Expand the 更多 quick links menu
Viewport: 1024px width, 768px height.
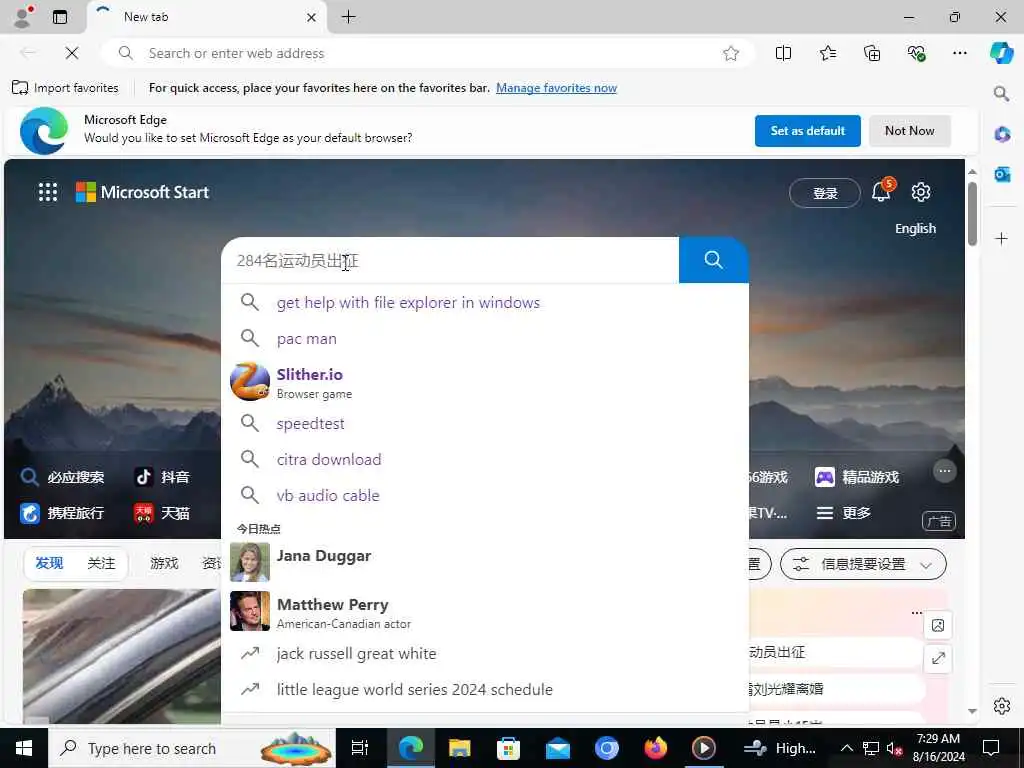click(x=843, y=513)
